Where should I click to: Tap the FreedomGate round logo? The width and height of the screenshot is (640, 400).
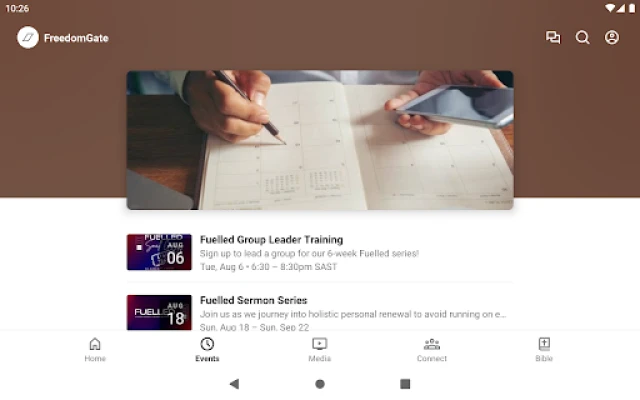pyautogui.click(x=28, y=38)
